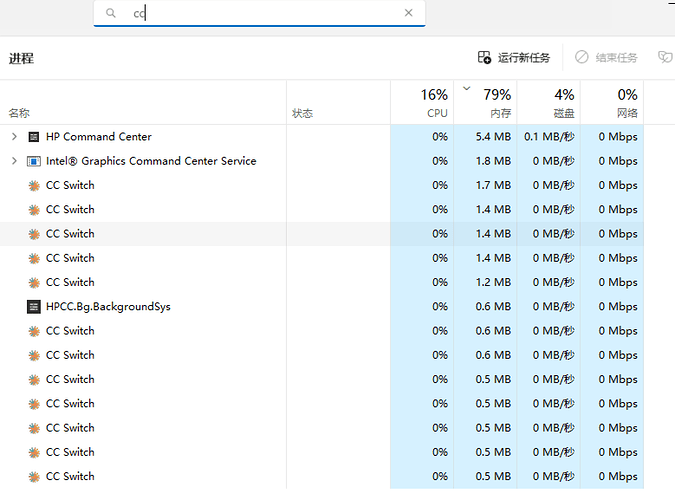Sort by the 0% 网络 column header
Image resolution: width=675 pixels, height=500 pixels.
pos(612,102)
